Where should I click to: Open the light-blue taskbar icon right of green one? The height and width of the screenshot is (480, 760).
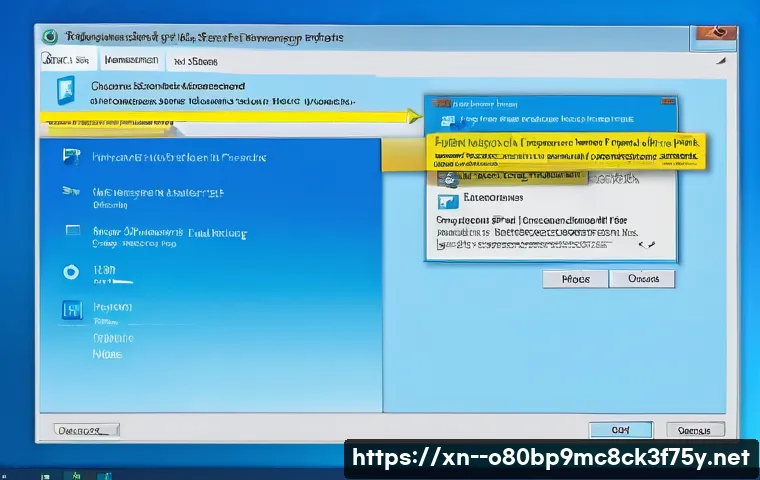point(105,476)
